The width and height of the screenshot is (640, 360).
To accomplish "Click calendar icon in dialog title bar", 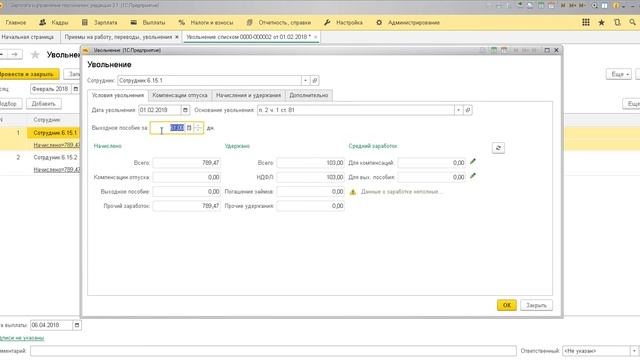I will pos(504,50).
